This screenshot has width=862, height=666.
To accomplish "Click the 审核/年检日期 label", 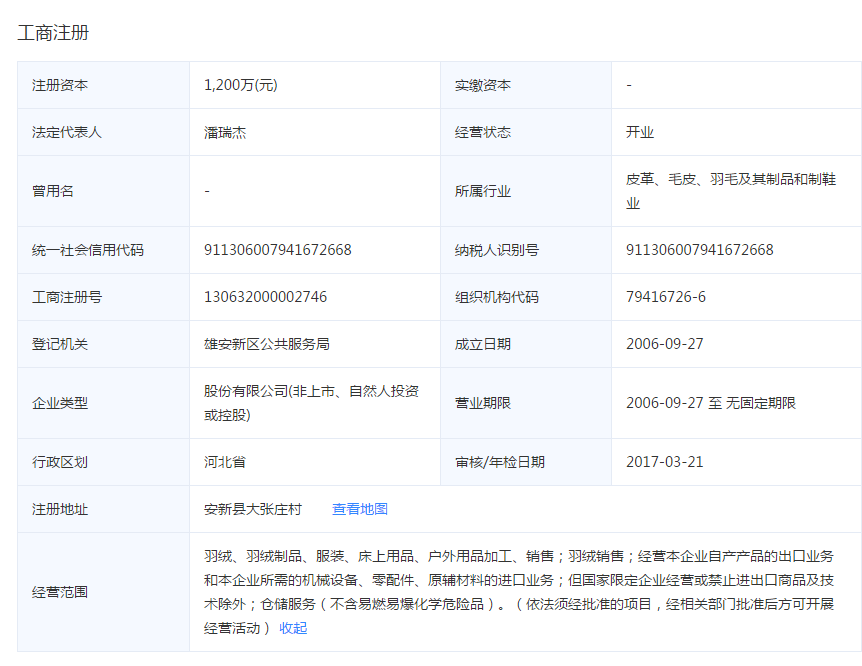I will pos(500,462).
